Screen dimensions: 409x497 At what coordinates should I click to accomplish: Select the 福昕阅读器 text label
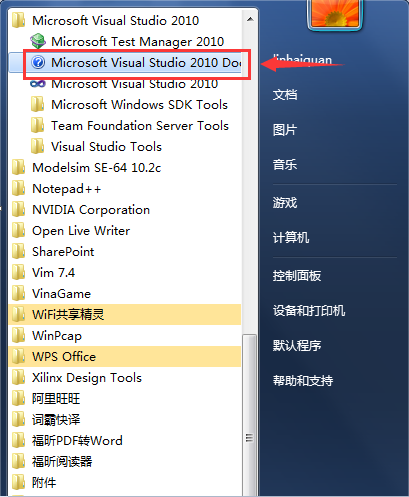(62, 462)
